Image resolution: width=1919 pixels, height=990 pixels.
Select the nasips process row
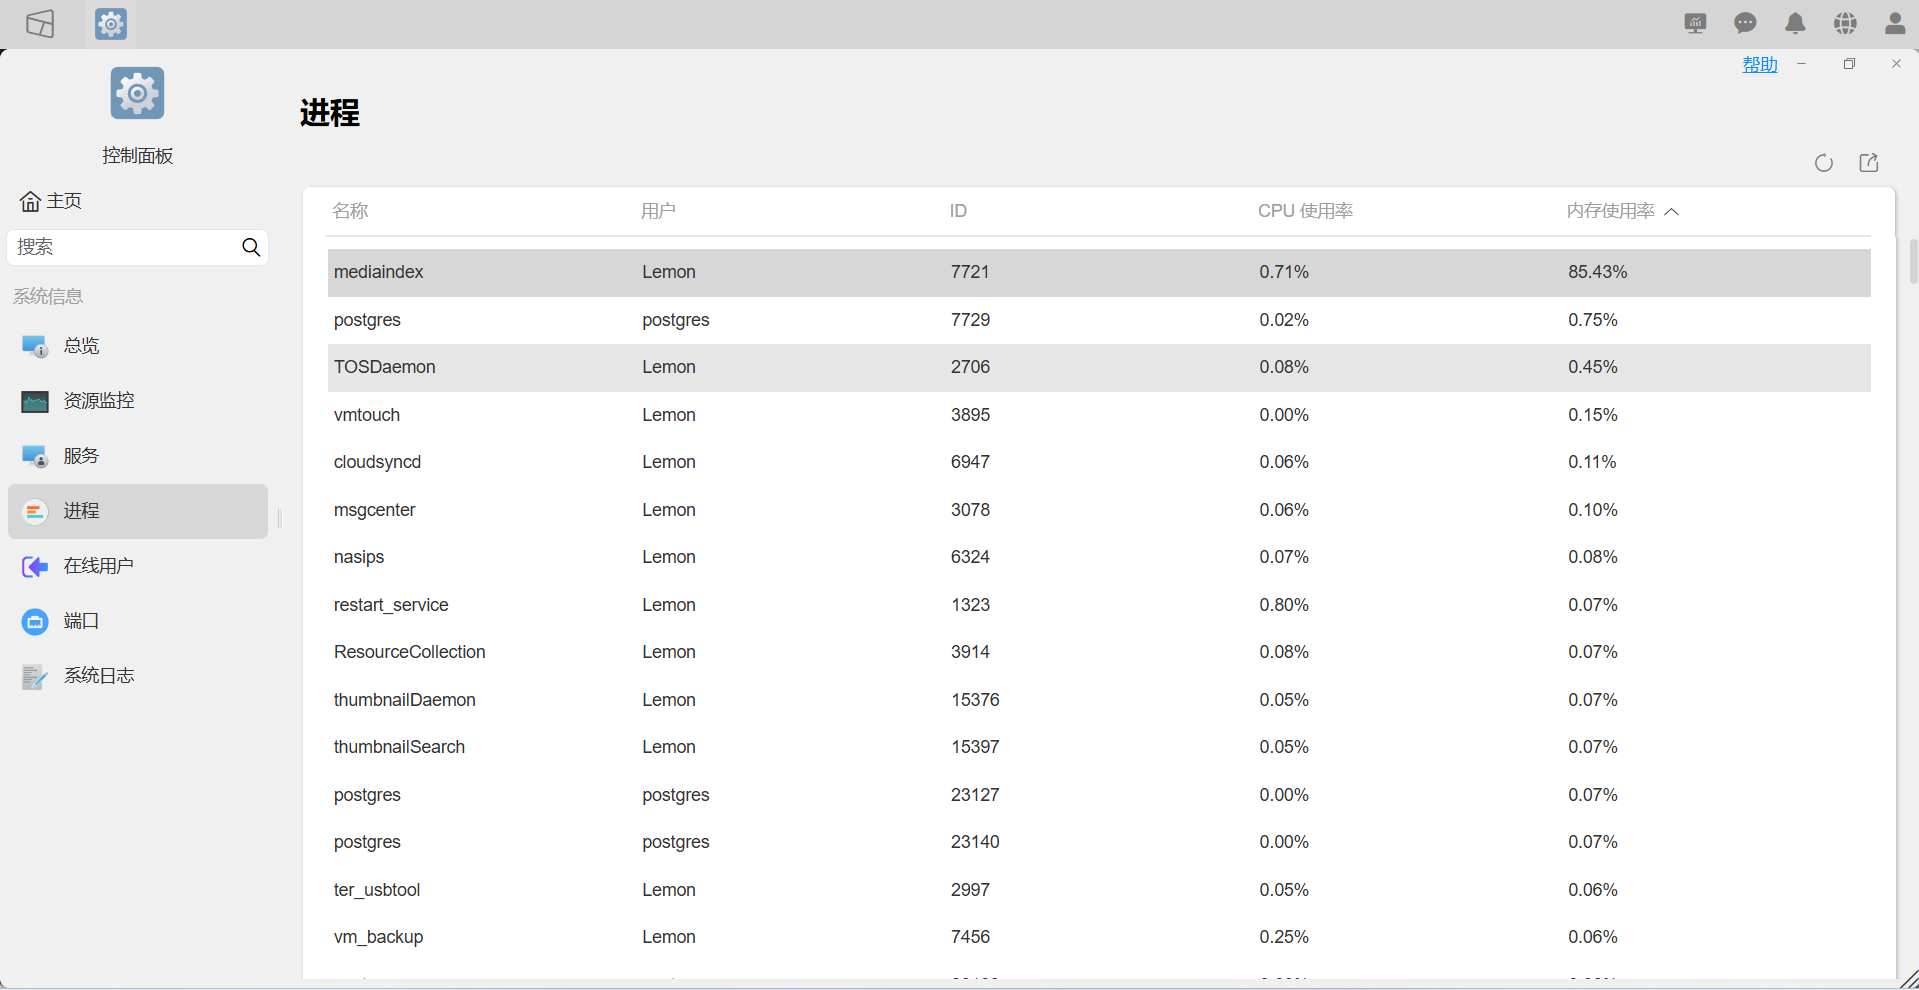[x=1099, y=557]
